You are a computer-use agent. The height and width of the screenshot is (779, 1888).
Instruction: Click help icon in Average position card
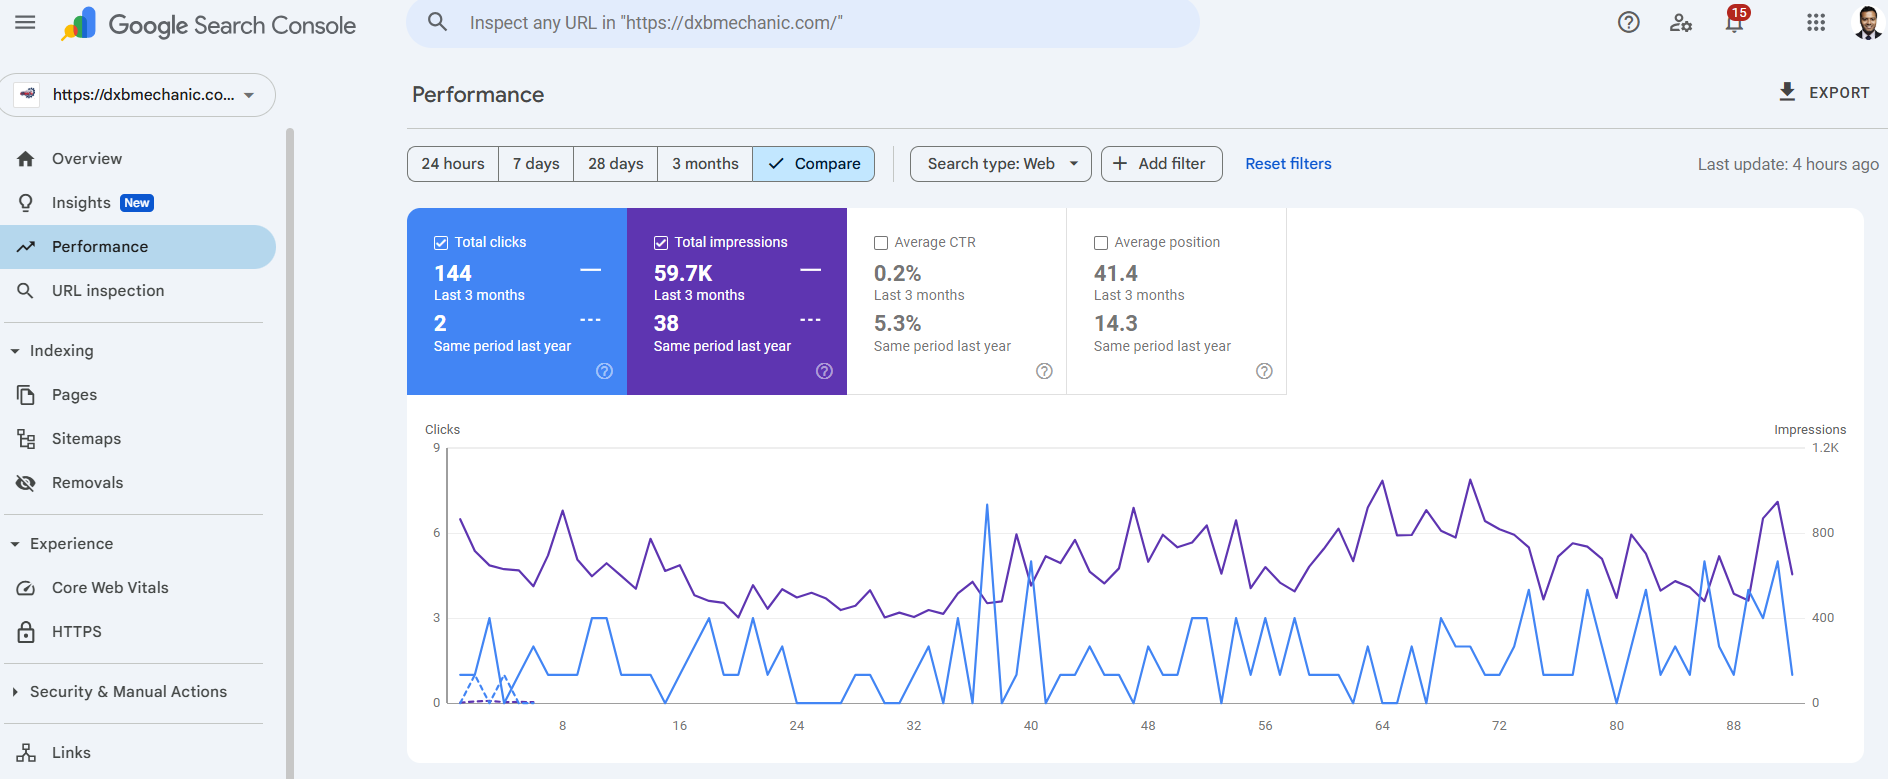(1264, 371)
